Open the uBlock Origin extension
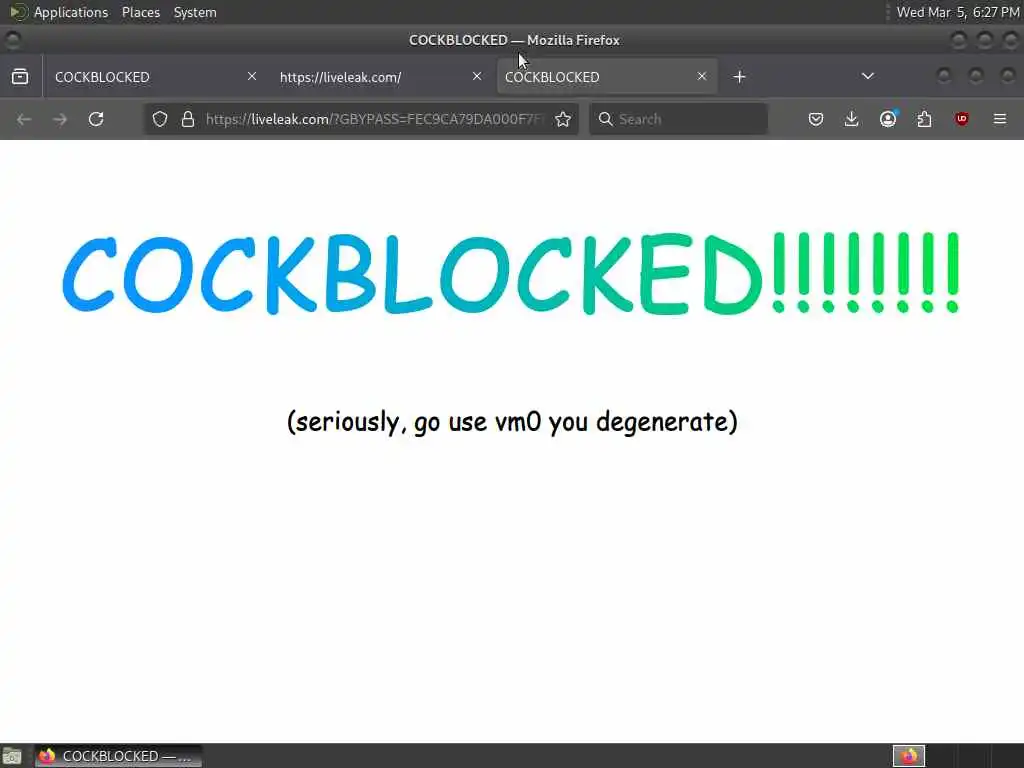 (x=961, y=119)
